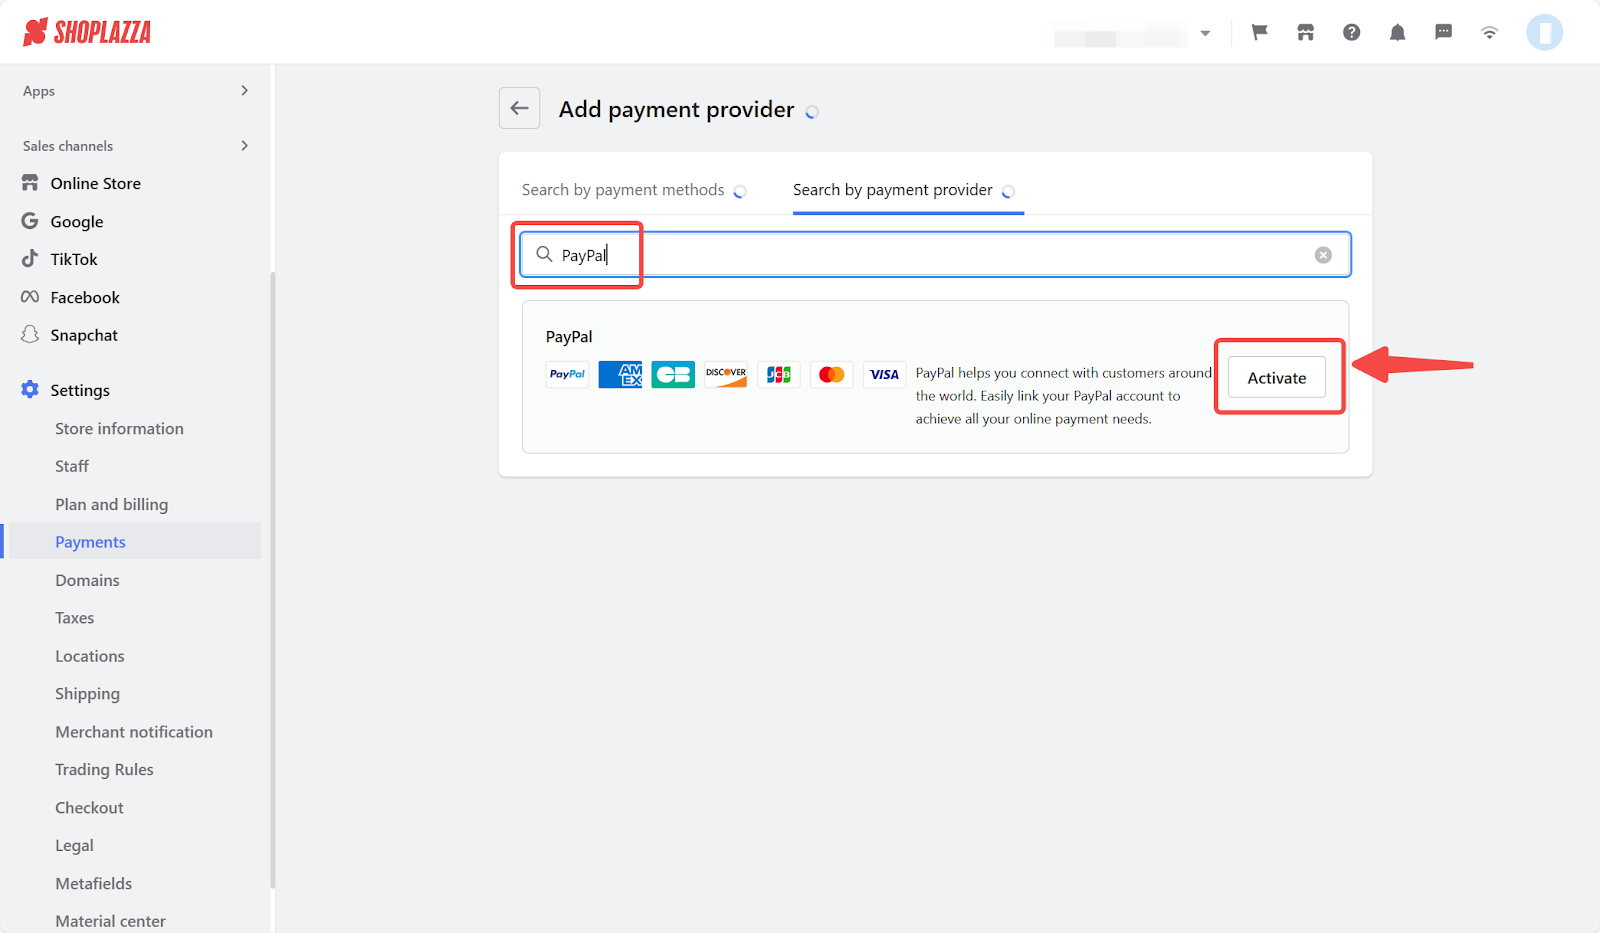Open Metafields settings
The width and height of the screenshot is (1600, 933).
[93, 883]
